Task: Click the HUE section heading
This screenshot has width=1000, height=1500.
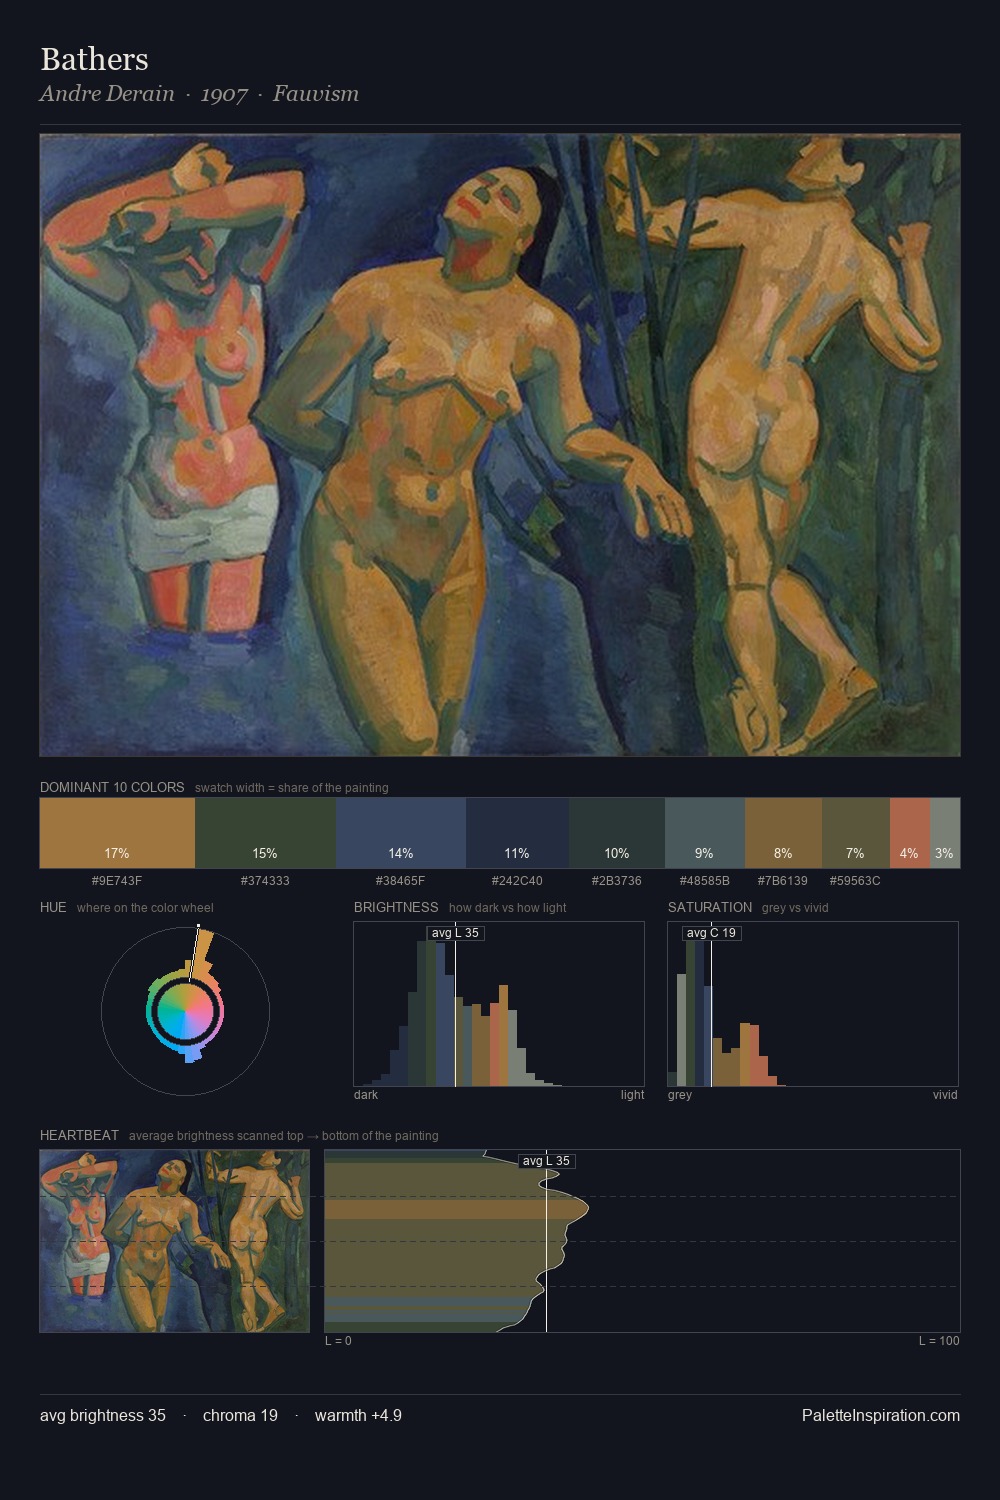Action: (x=53, y=907)
